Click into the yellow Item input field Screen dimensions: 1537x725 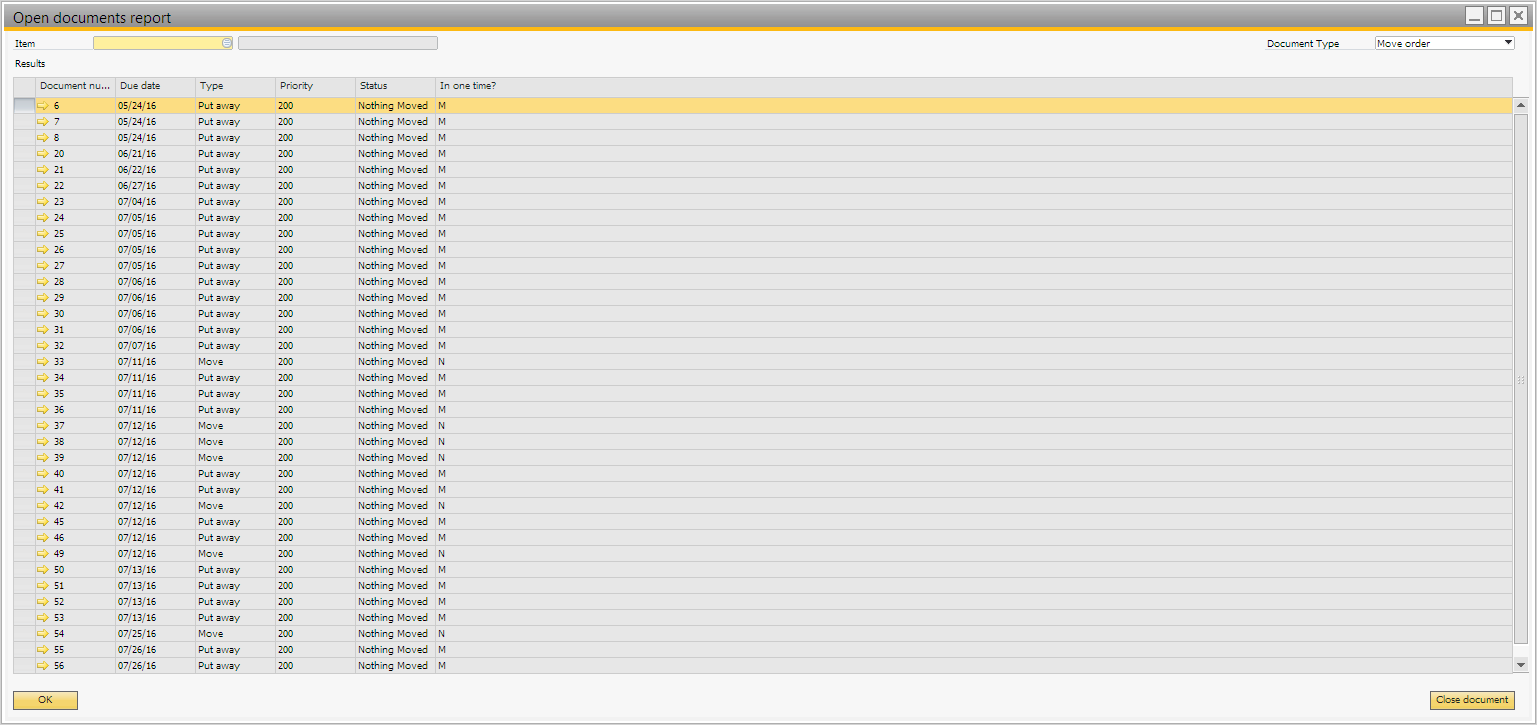[157, 43]
